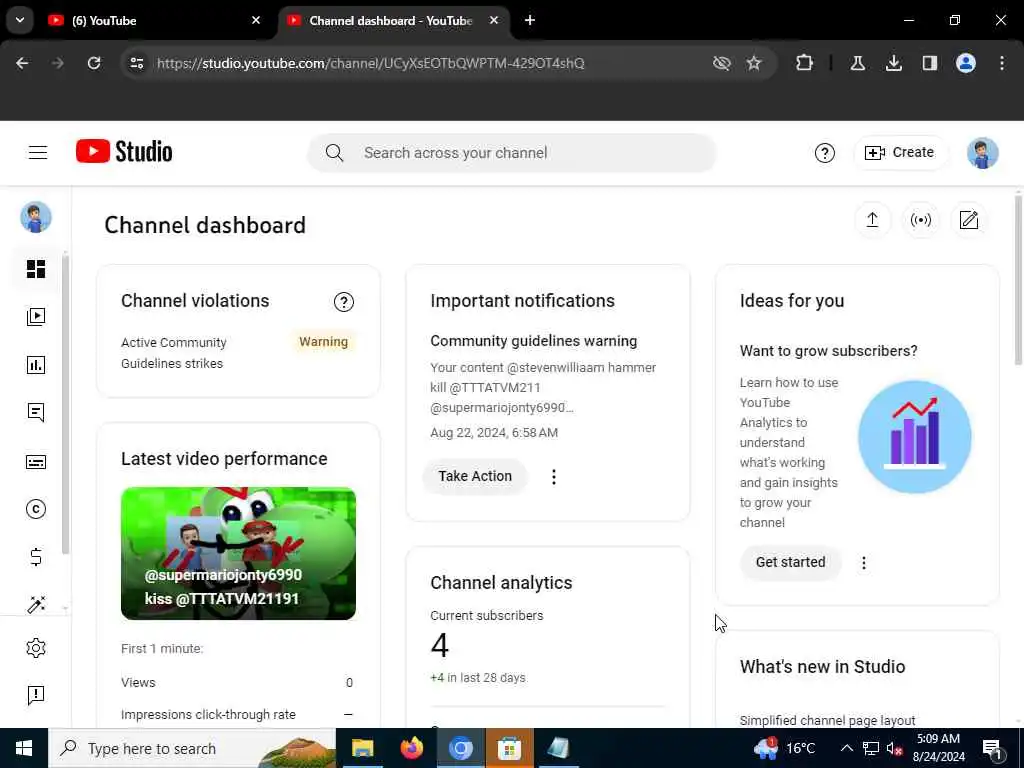Open the latest video thumbnail

pyautogui.click(x=238, y=553)
